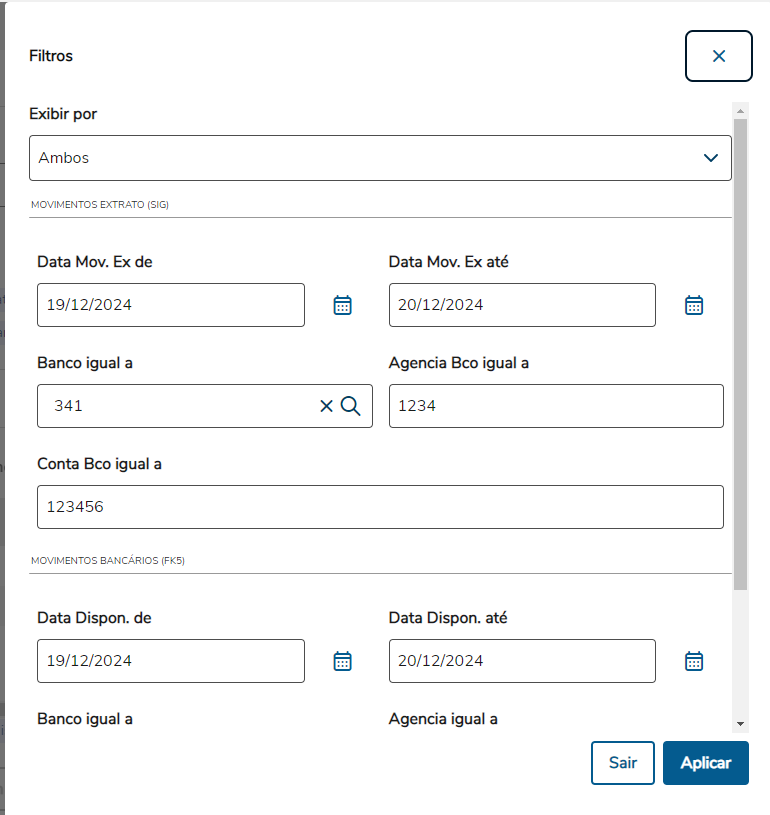The width and height of the screenshot is (770, 815).
Task: Click the Data Mov. Ex de field
Action: [x=170, y=305]
